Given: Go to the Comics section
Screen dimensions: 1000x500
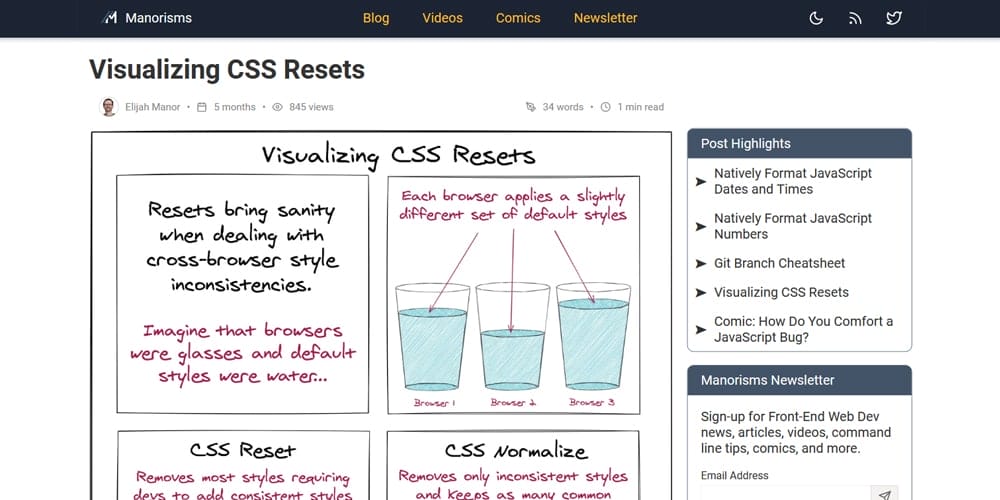Looking at the screenshot, I should click(518, 18).
